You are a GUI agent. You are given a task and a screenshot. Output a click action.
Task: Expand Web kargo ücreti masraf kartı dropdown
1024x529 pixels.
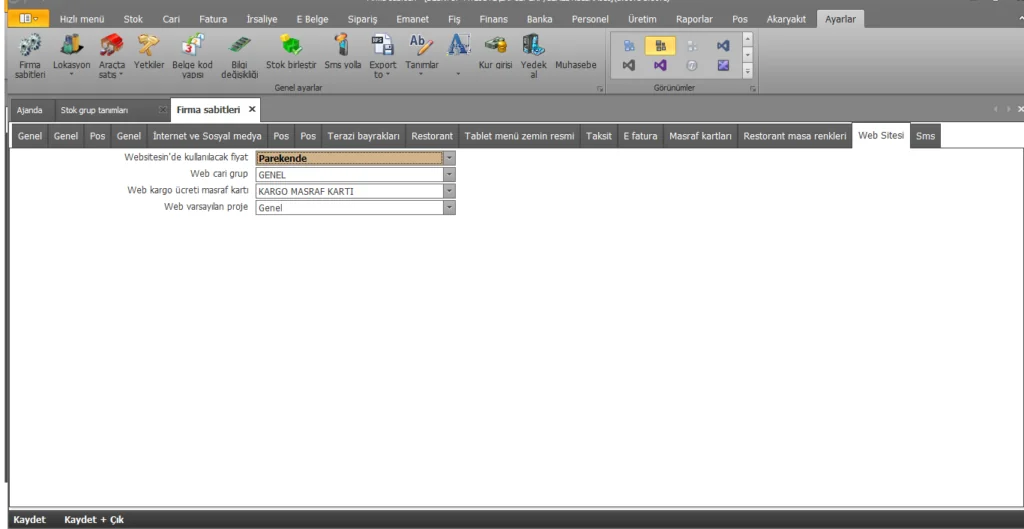(449, 191)
